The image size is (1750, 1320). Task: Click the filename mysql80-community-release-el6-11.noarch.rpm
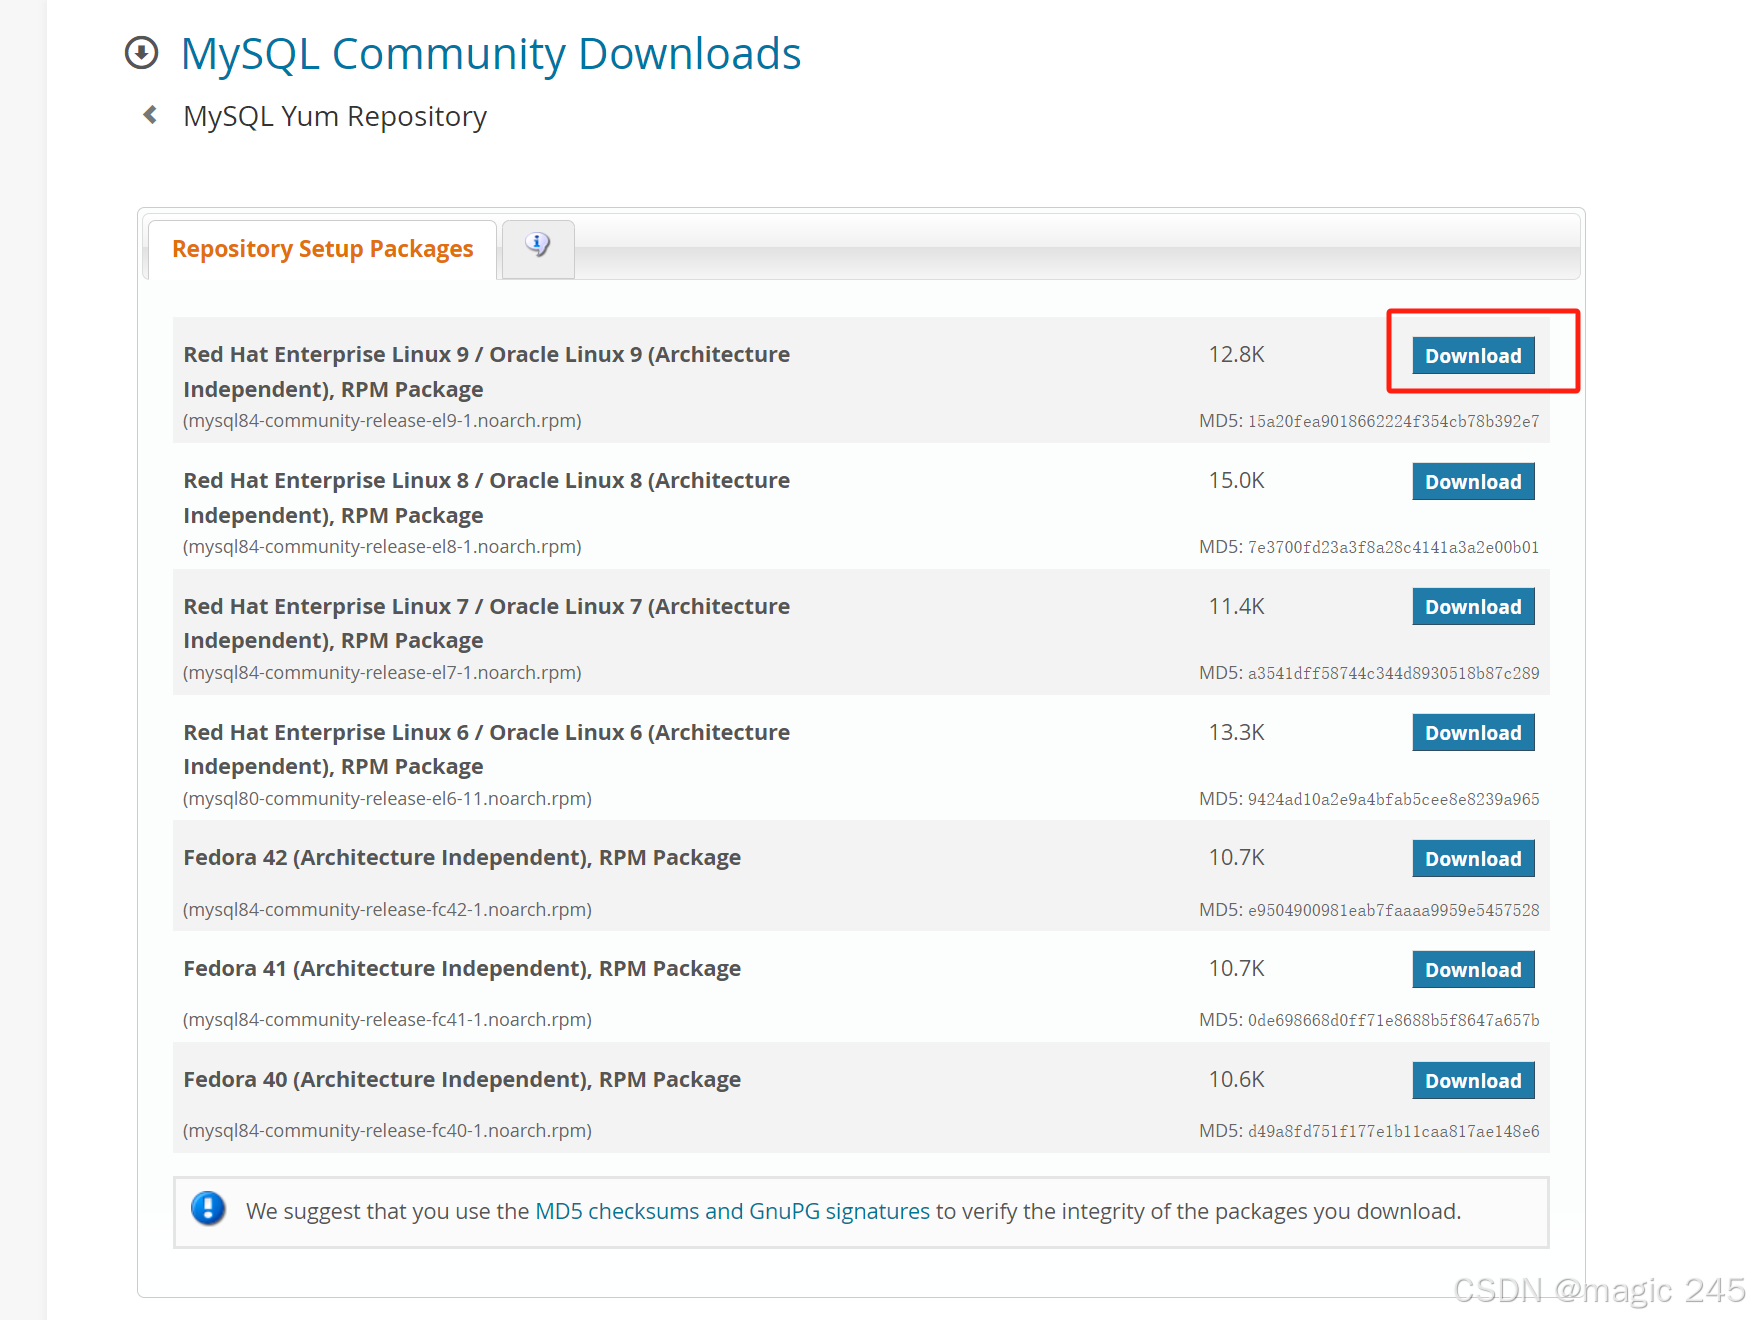[387, 799]
